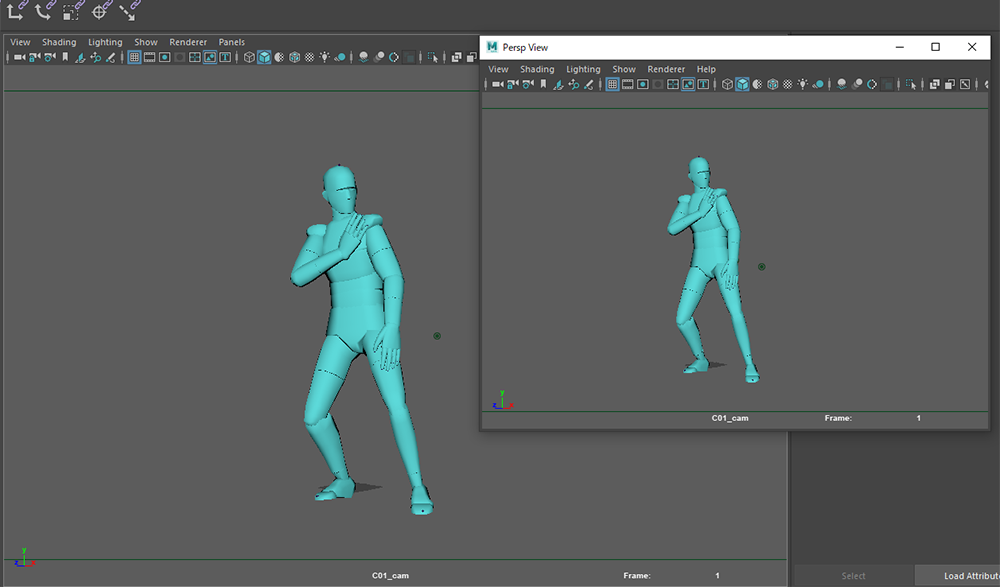Click the textured display icon in main viewport

tap(309, 58)
